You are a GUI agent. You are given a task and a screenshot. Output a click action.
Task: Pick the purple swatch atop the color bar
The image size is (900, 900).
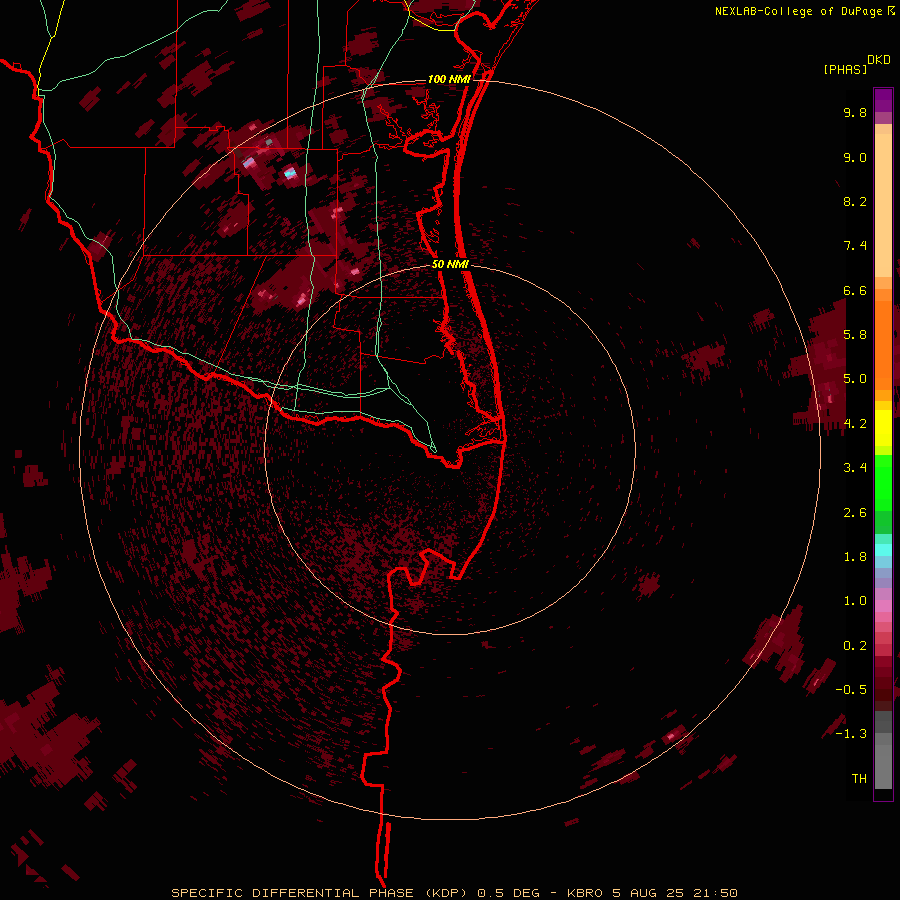[x=883, y=100]
